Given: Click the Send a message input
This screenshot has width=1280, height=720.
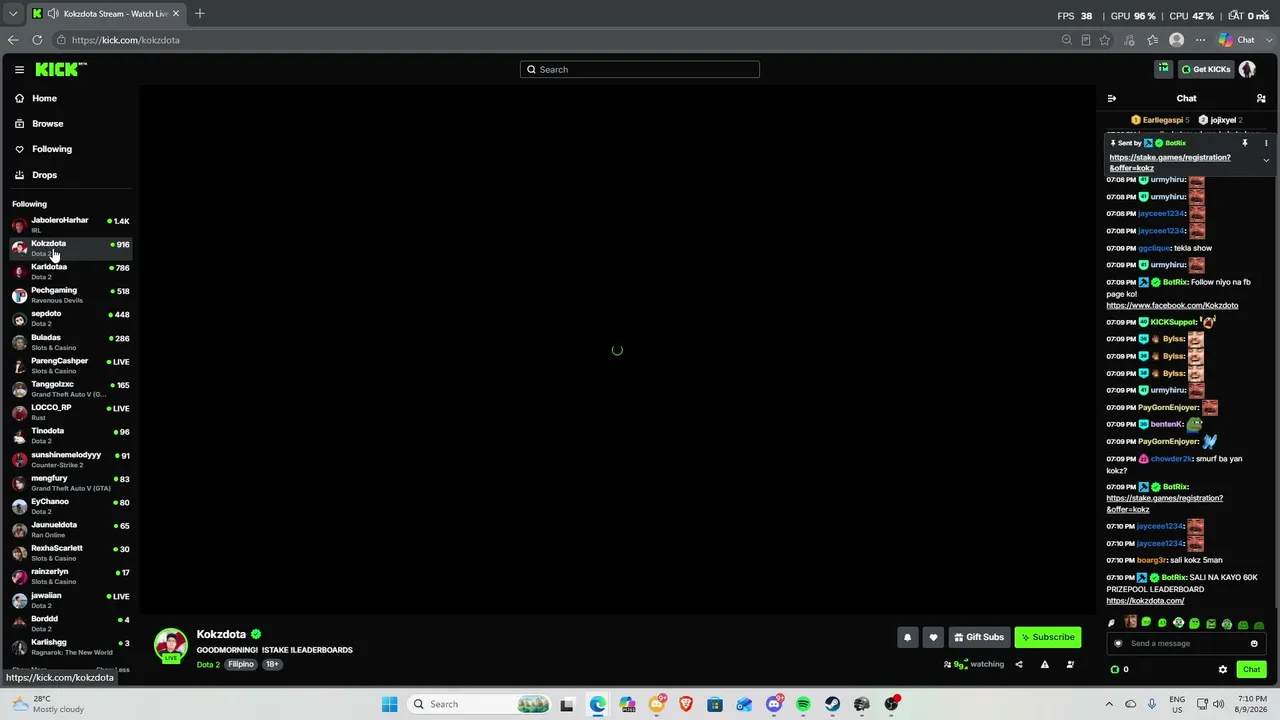Looking at the screenshot, I should [1185, 643].
